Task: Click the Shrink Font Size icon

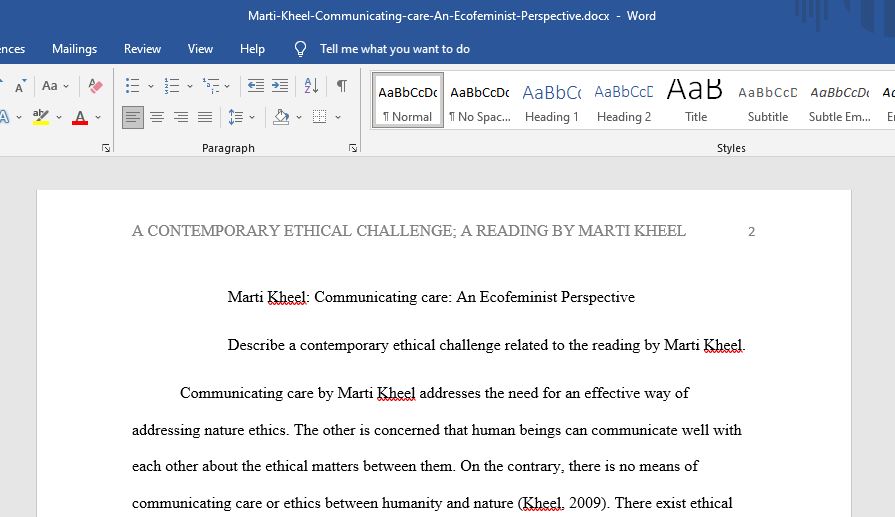Action: point(20,86)
